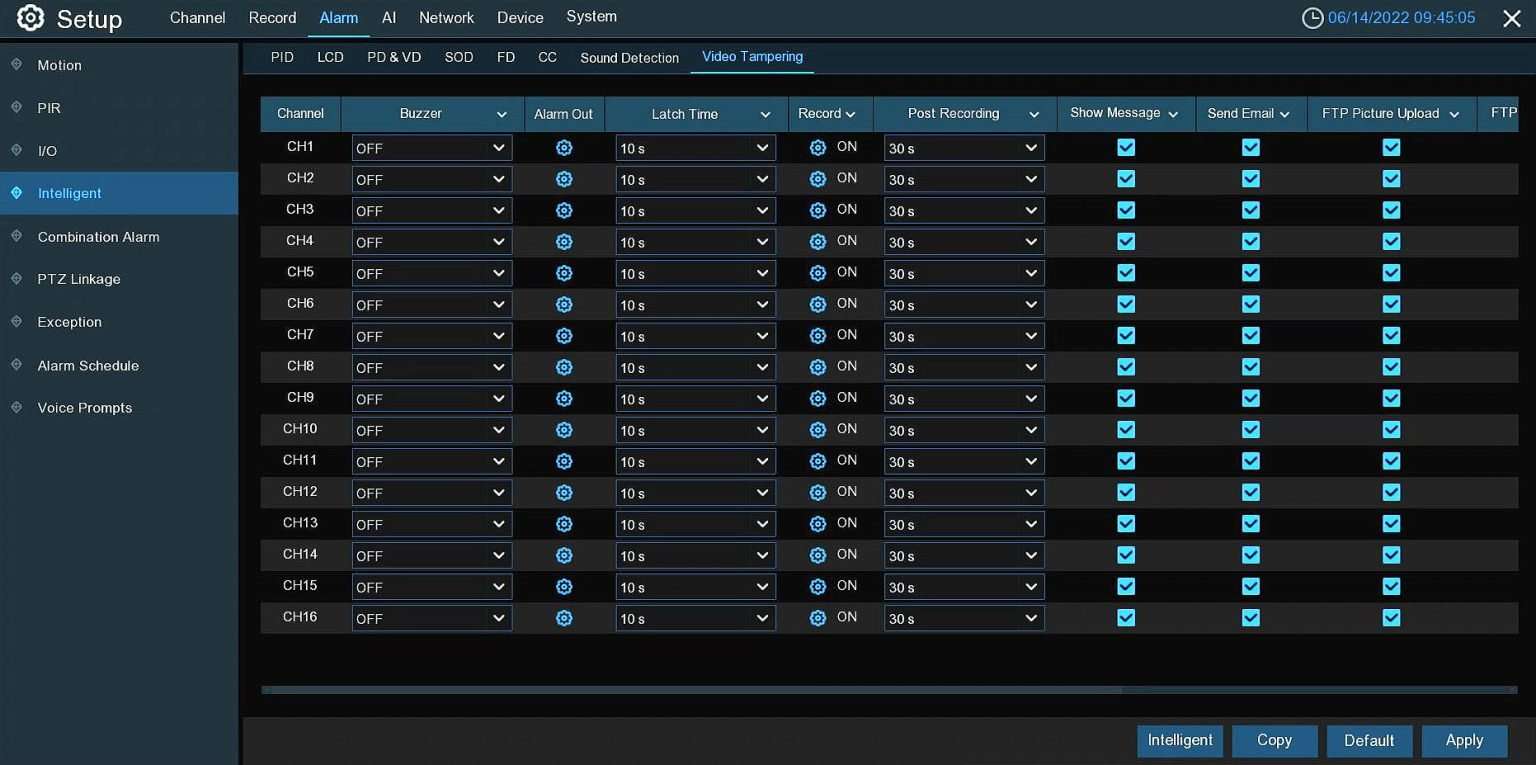Viewport: 1536px width, 765px height.
Task: Disable Send Email checkbox for CH5
Action: pos(1250,273)
